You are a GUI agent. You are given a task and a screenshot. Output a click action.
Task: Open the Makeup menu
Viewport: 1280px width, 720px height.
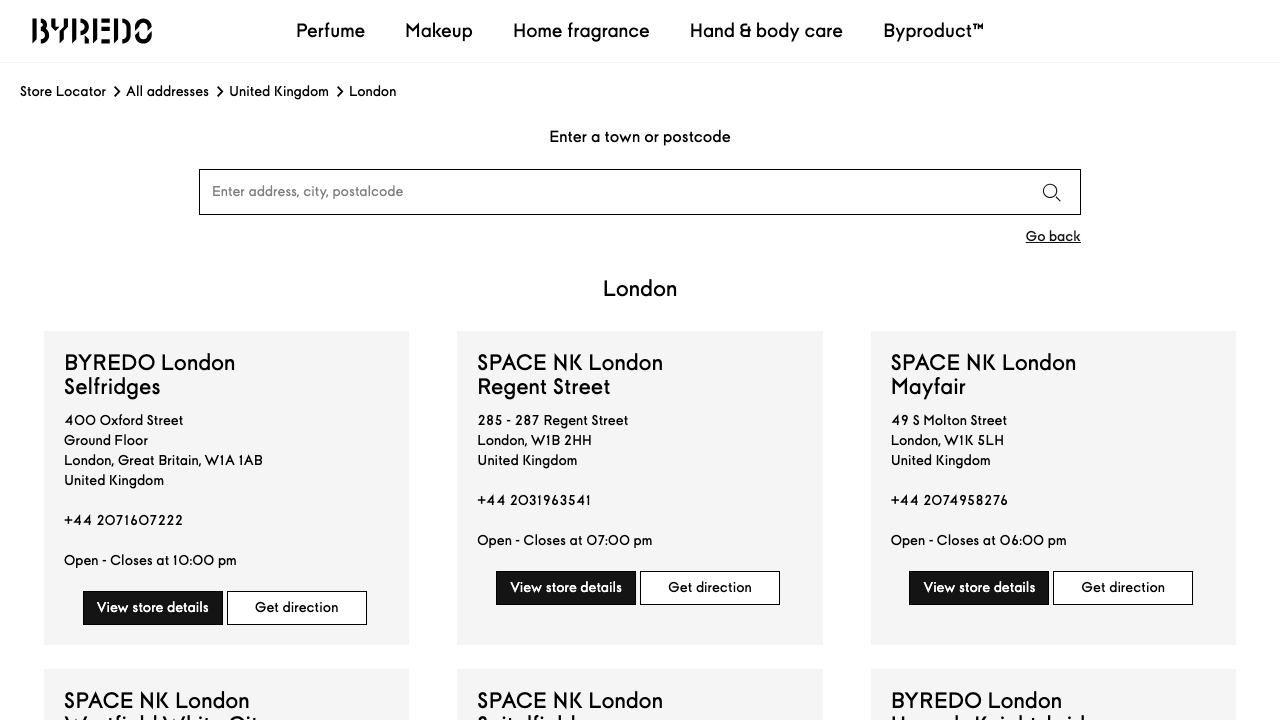pyautogui.click(x=438, y=31)
